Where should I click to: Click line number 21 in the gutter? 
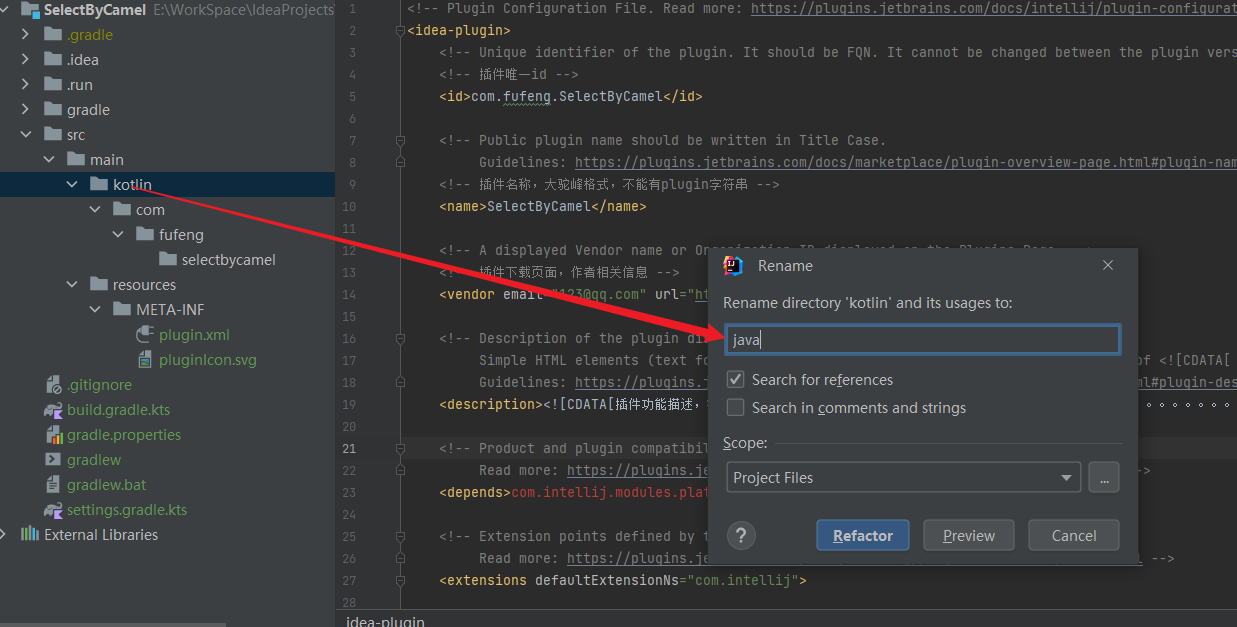coord(349,448)
